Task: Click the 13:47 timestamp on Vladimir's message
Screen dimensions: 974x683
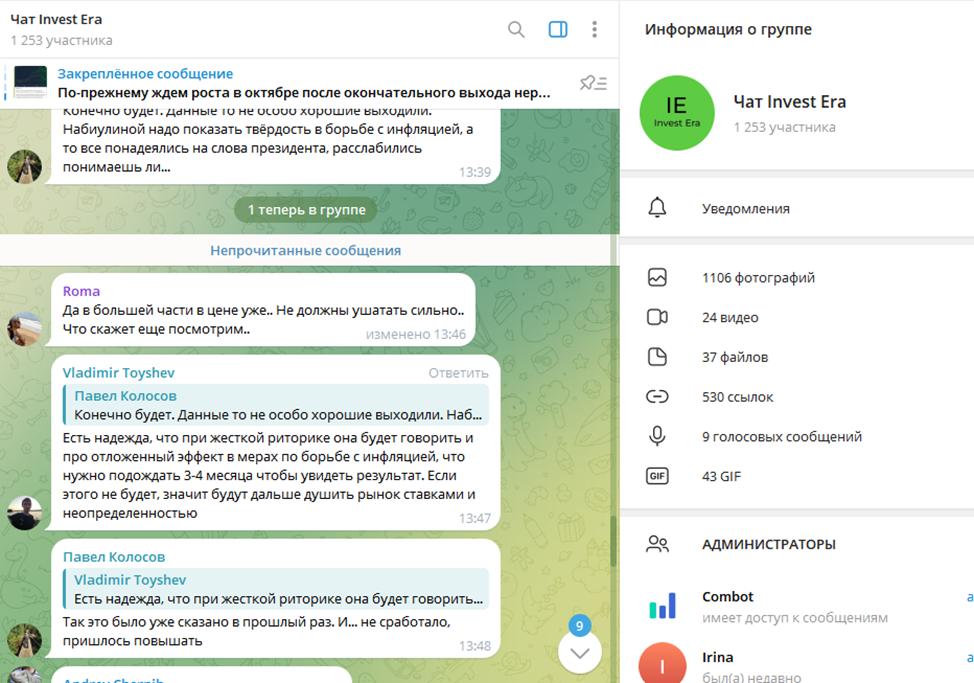Action: [475, 518]
